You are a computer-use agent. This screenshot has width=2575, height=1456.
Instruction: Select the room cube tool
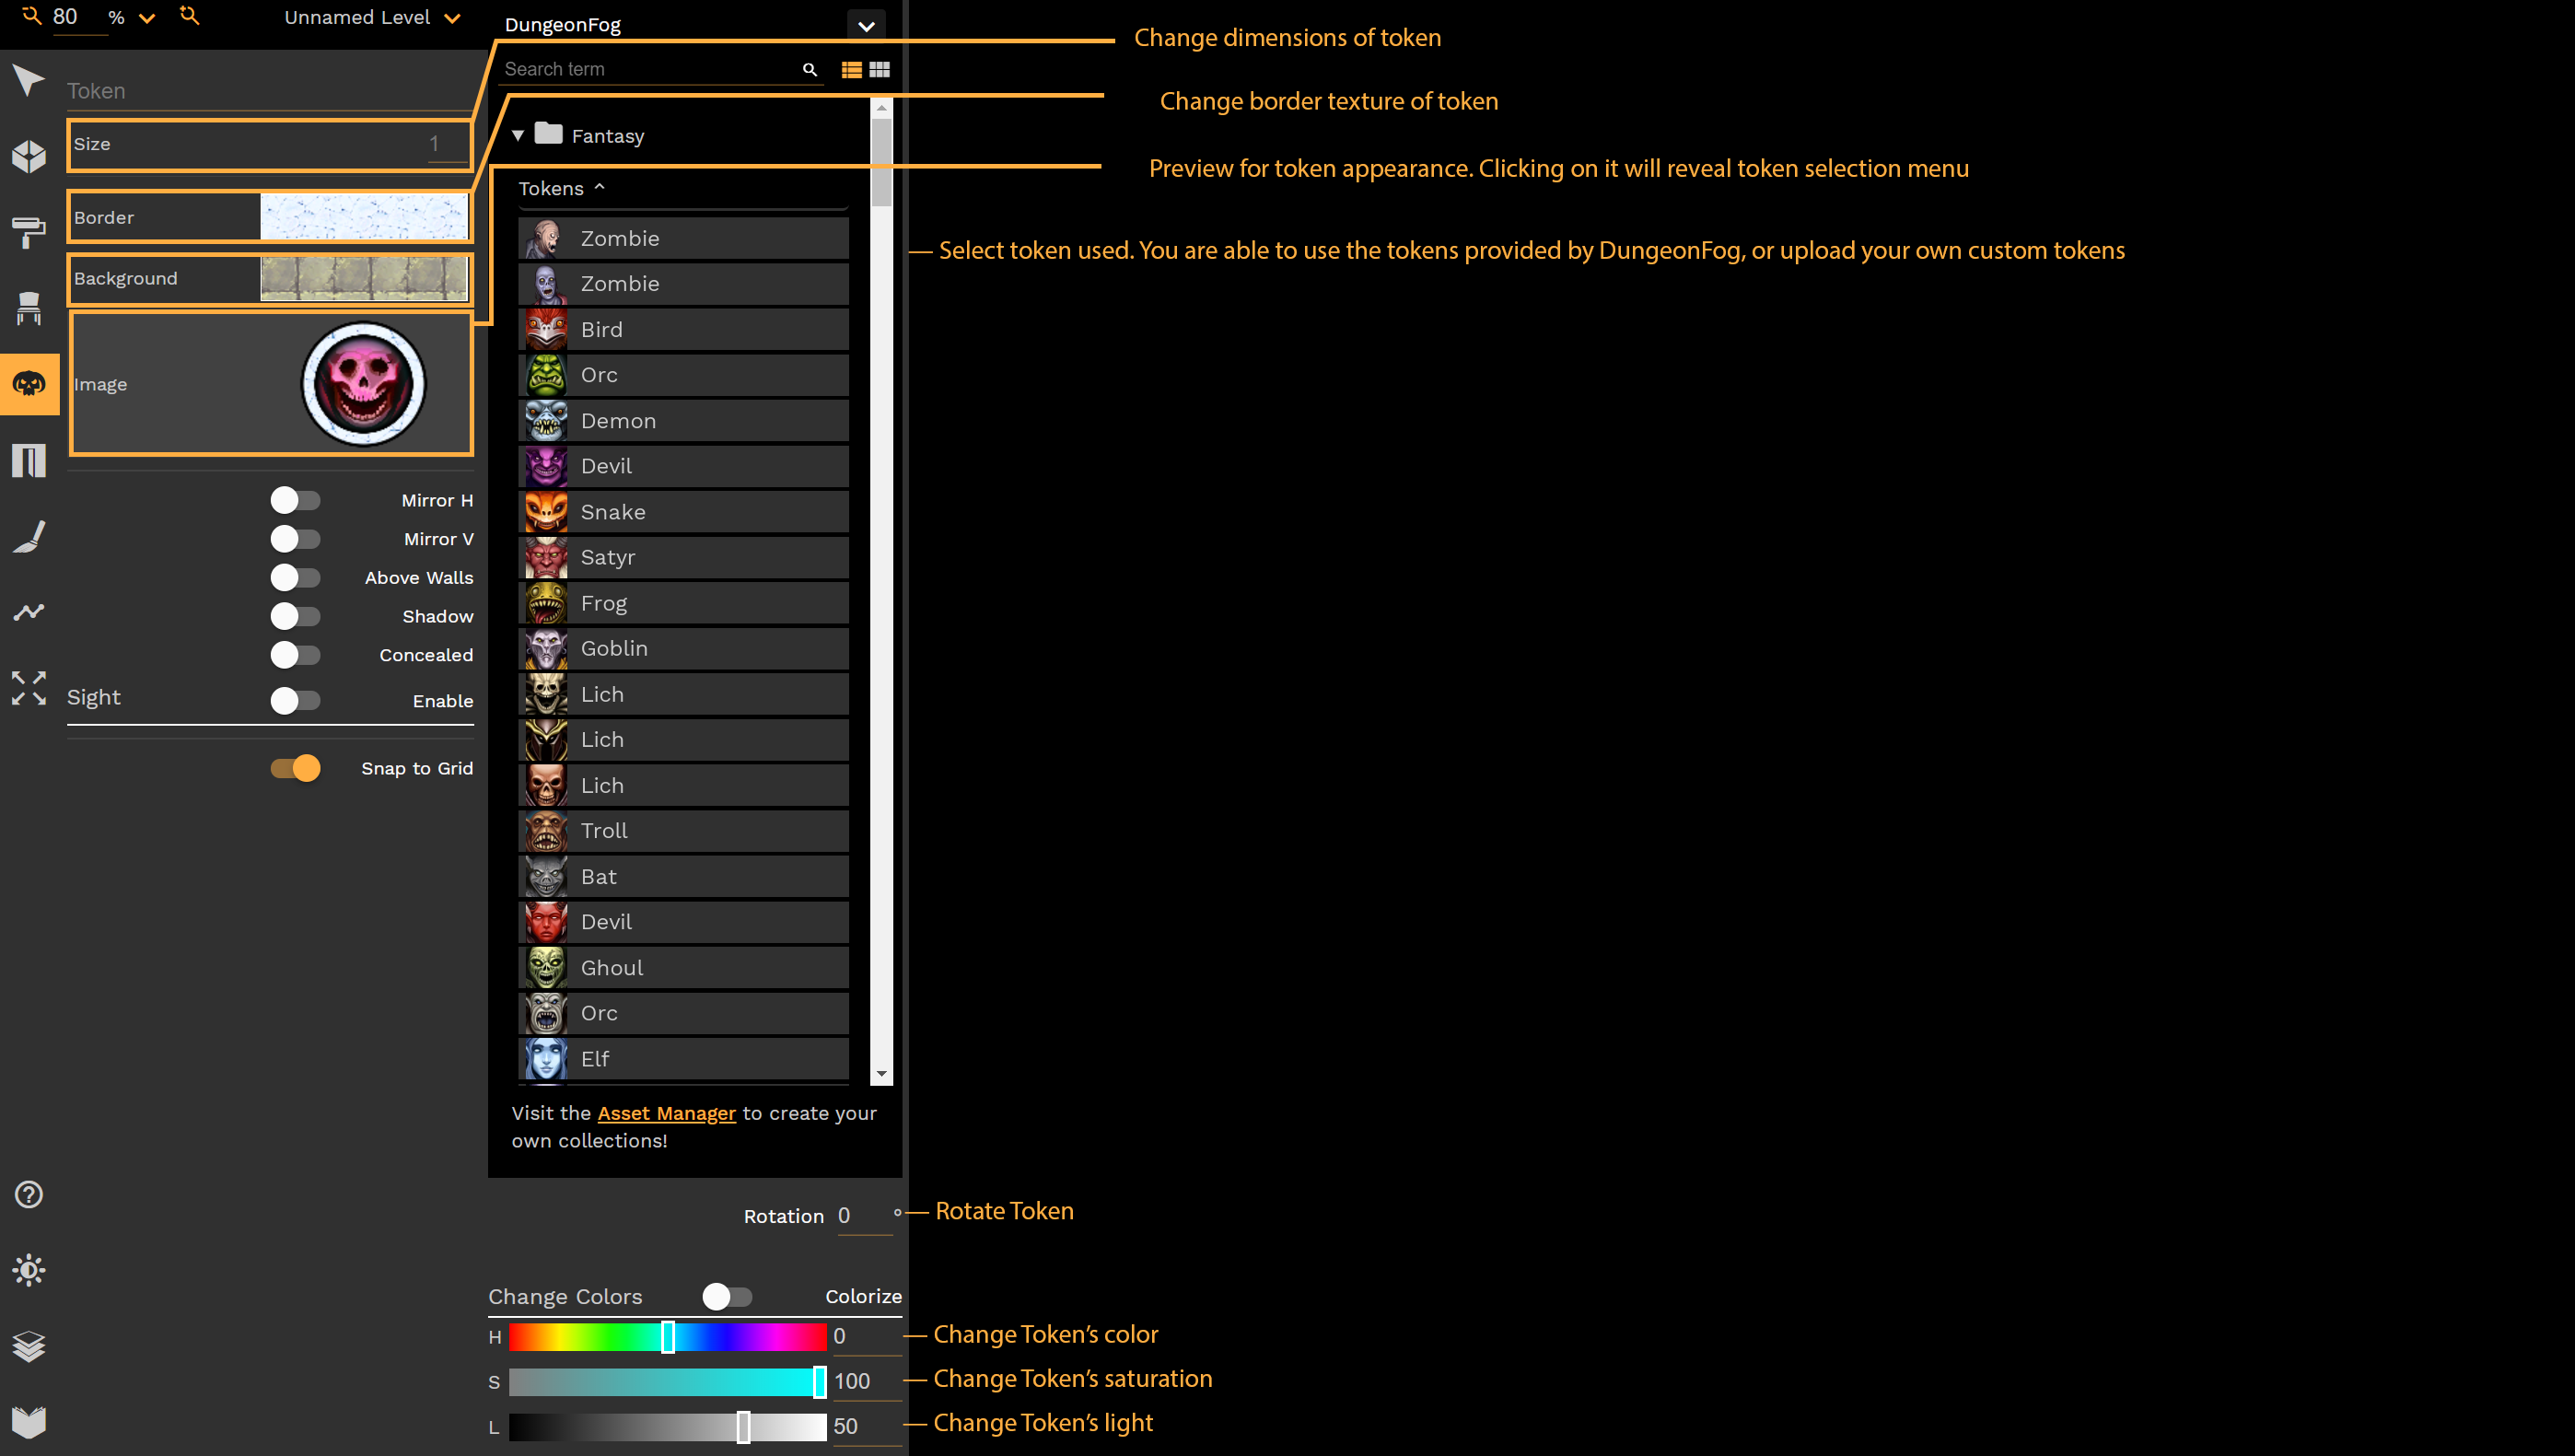pos(29,156)
